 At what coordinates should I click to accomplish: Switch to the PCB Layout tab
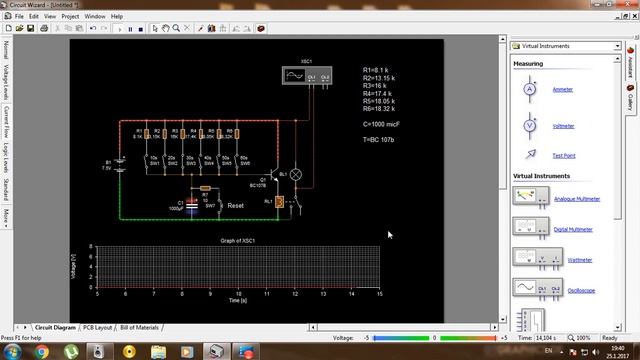pos(98,327)
